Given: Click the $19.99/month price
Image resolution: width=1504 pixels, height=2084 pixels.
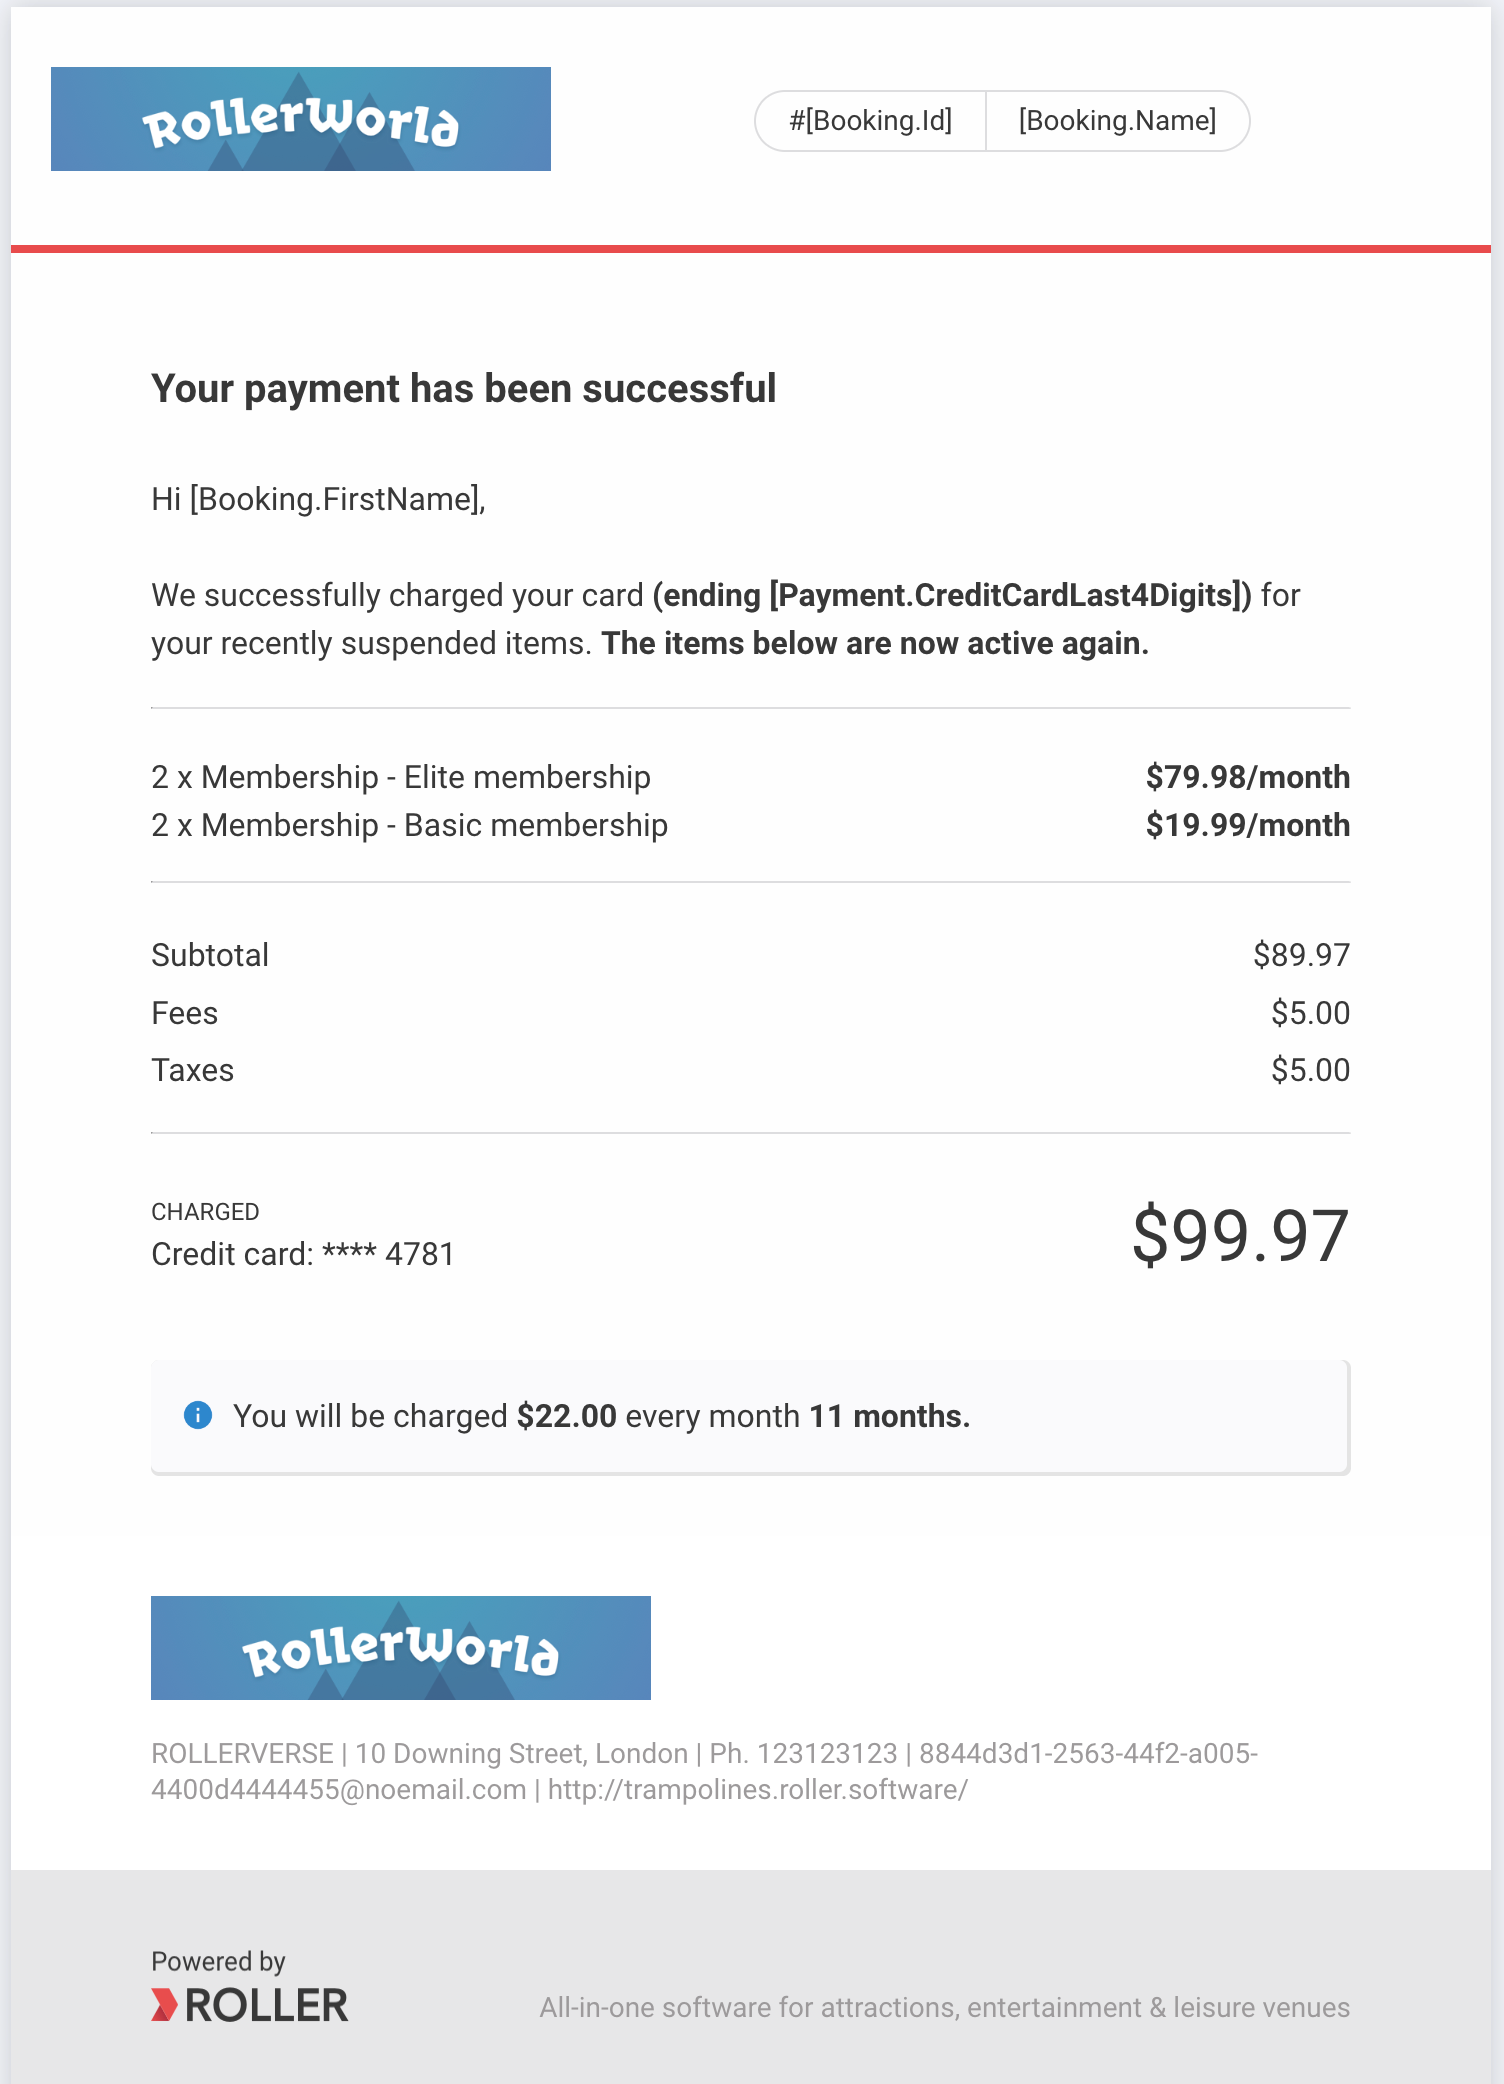Looking at the screenshot, I should [1248, 825].
